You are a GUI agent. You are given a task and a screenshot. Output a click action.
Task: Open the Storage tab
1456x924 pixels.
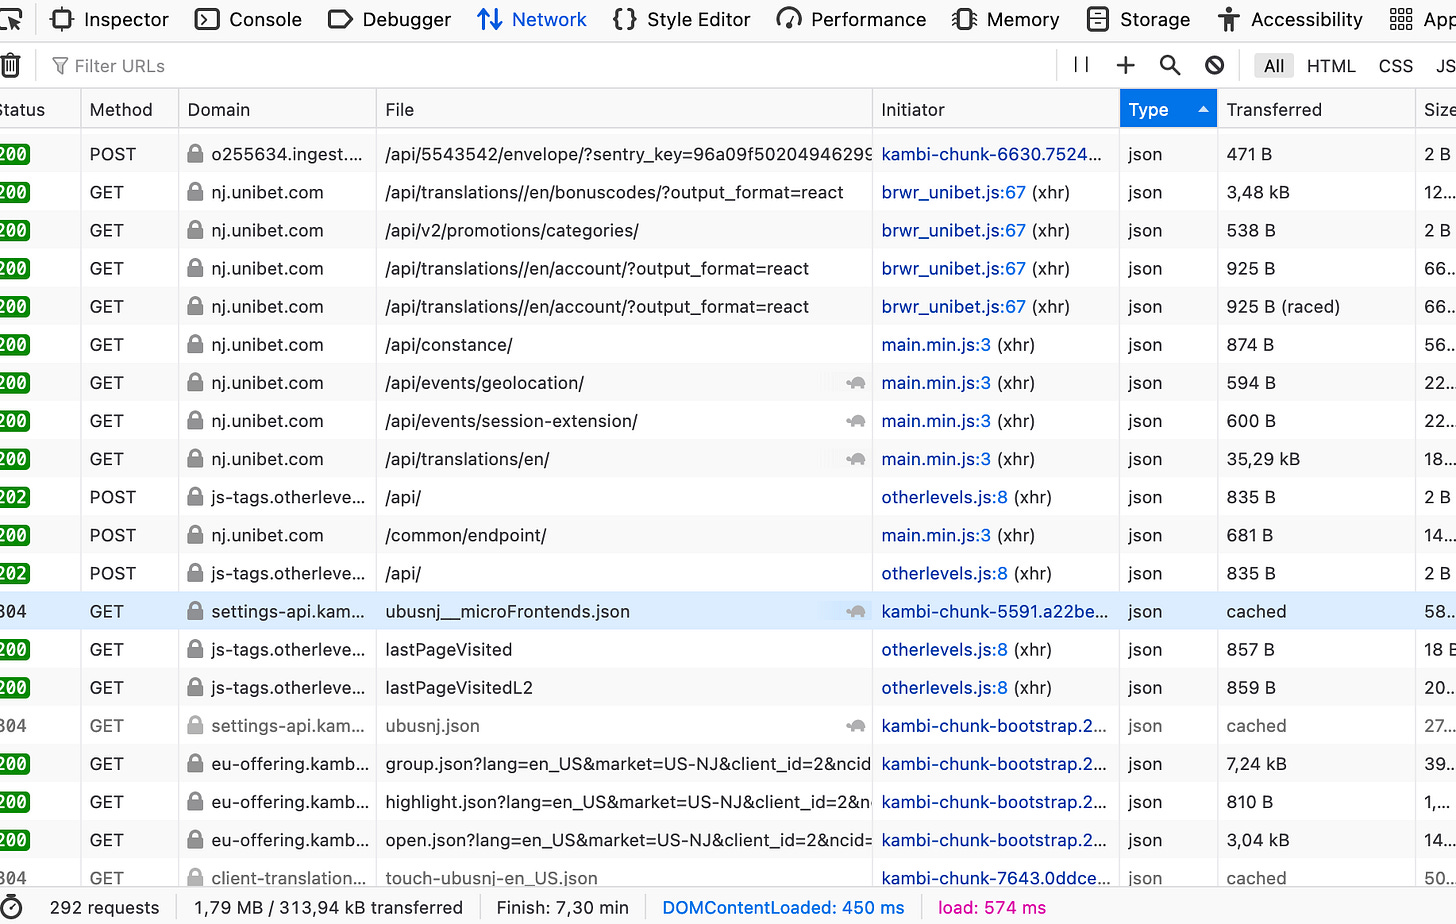(x=1138, y=19)
